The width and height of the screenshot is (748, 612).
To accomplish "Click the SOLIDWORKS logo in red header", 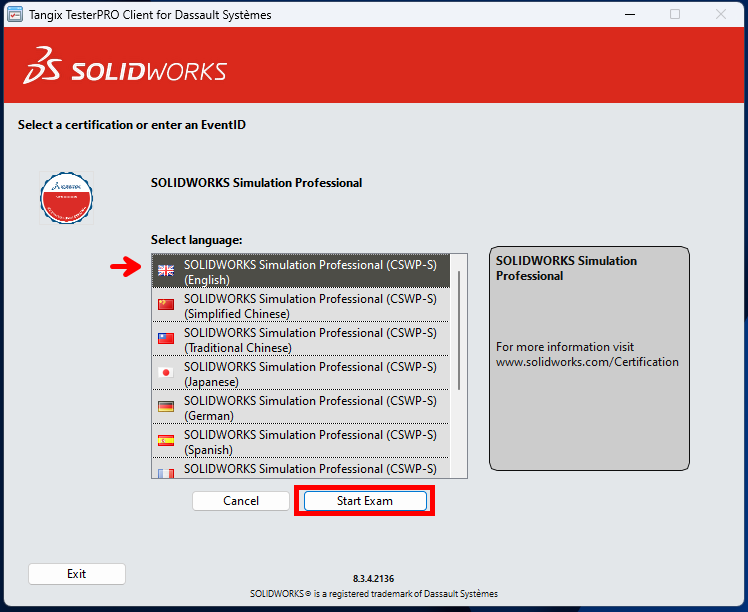I will point(125,67).
